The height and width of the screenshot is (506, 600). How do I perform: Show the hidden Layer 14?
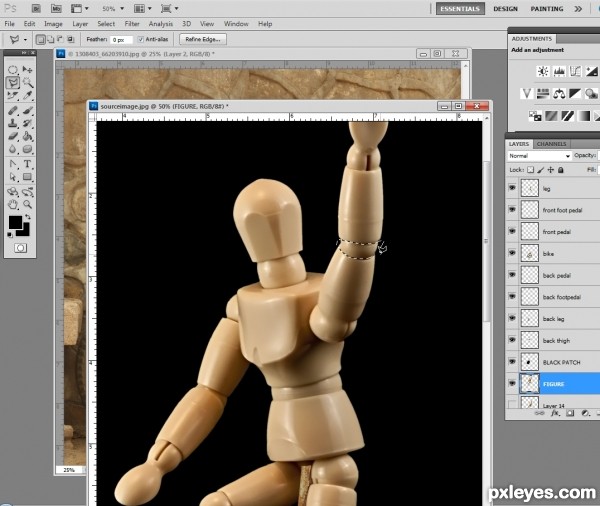point(512,404)
